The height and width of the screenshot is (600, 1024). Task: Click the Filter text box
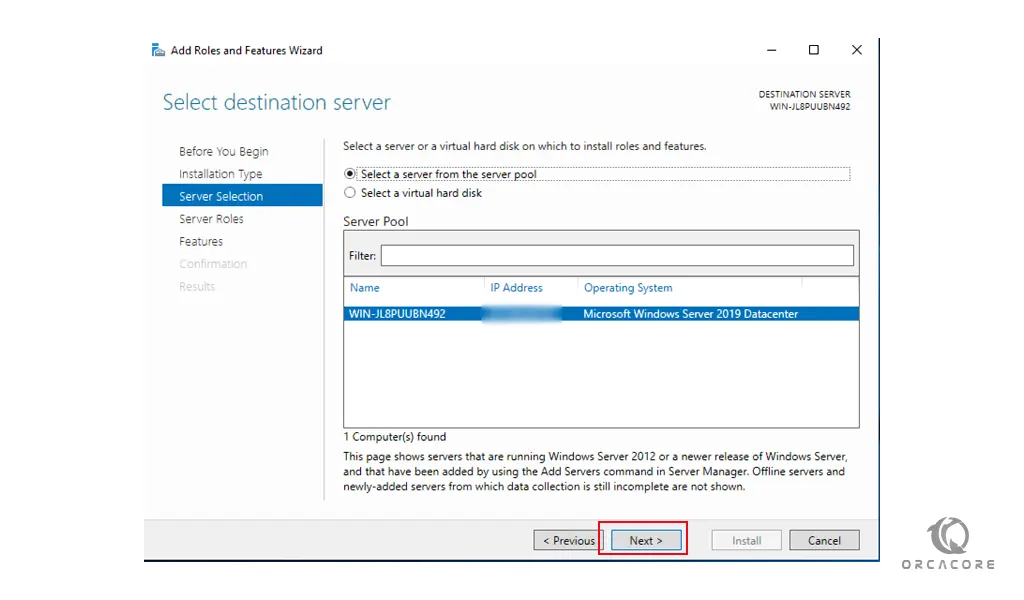617,255
